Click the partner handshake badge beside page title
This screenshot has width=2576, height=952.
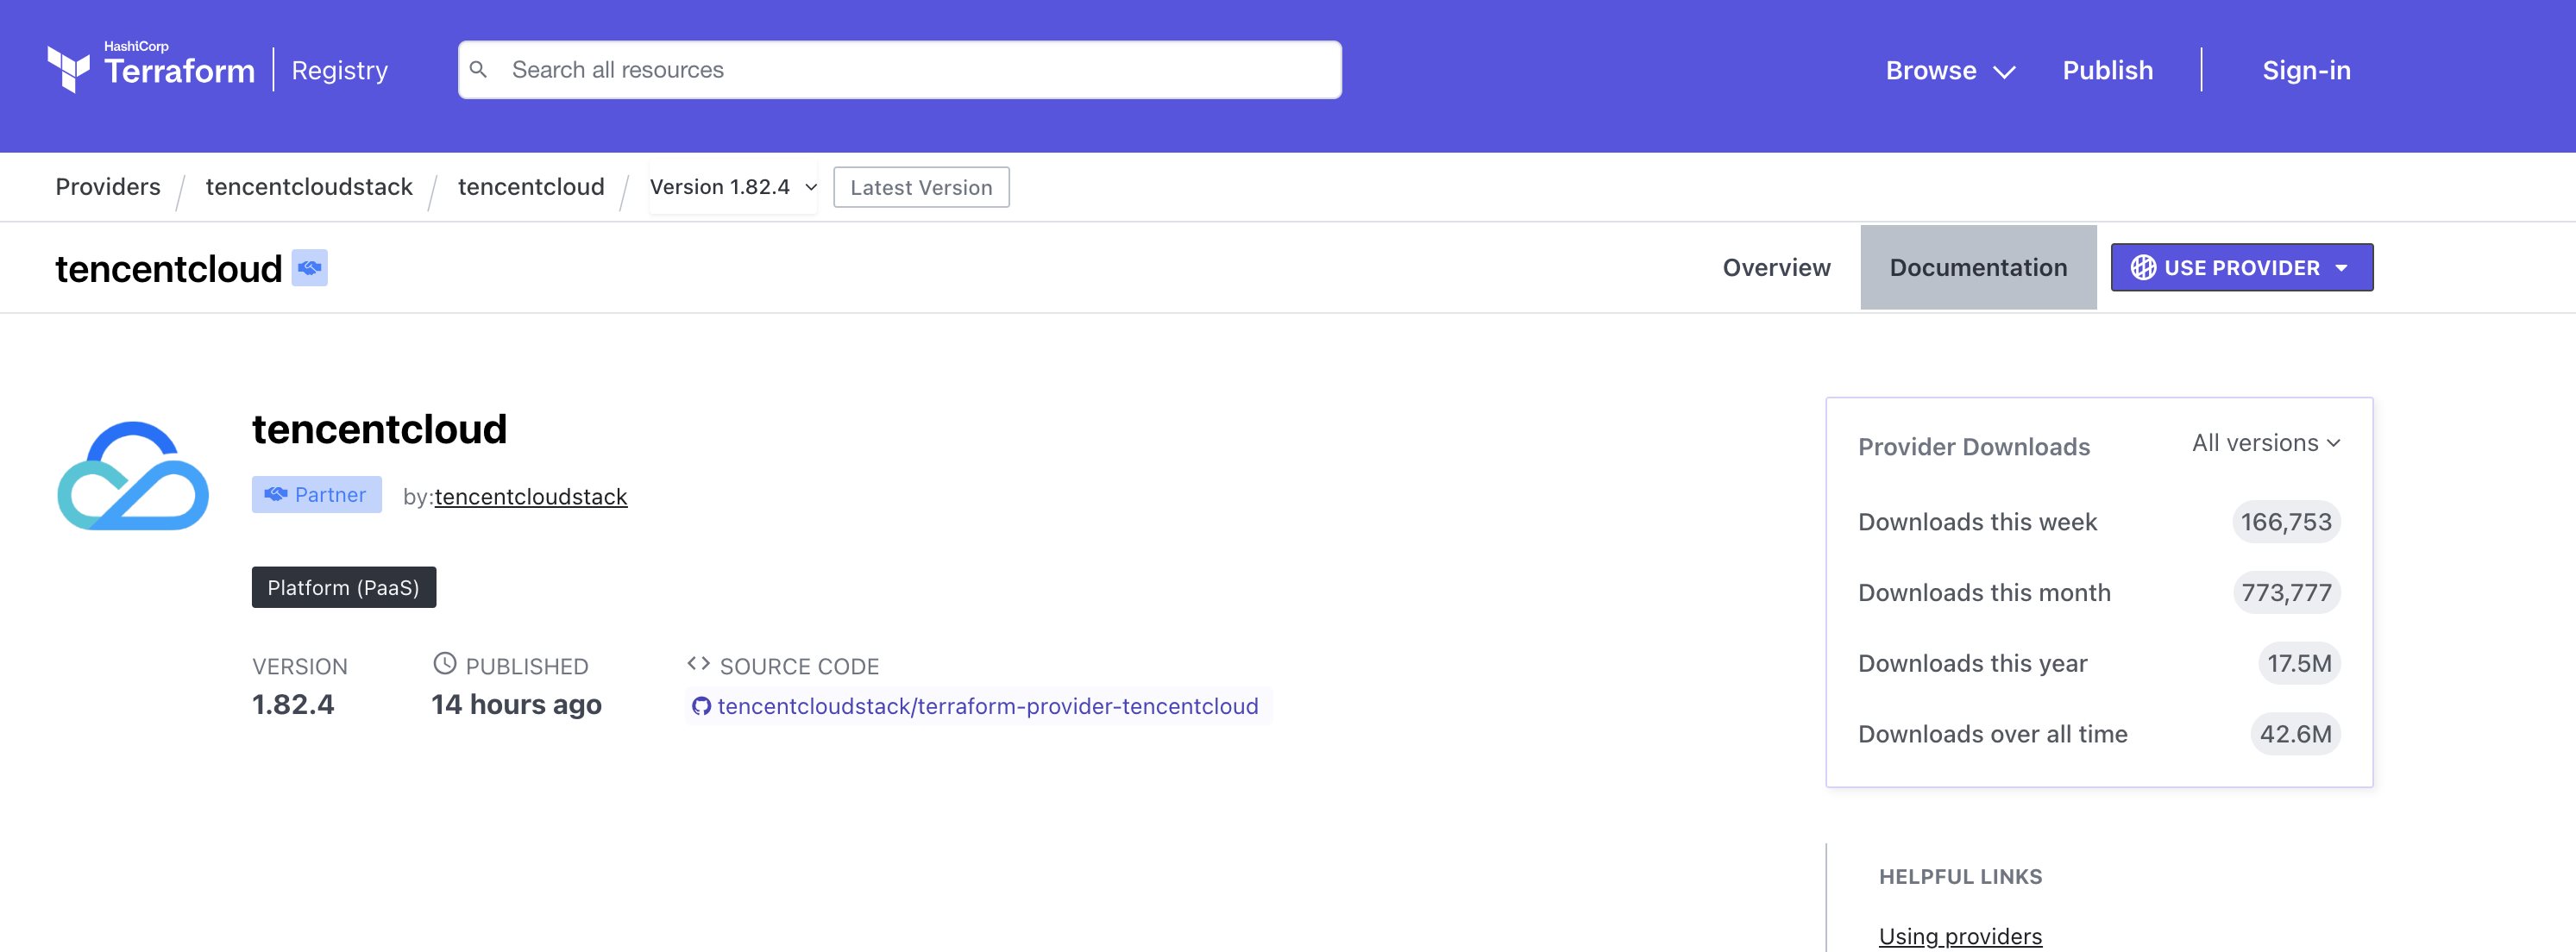(309, 267)
